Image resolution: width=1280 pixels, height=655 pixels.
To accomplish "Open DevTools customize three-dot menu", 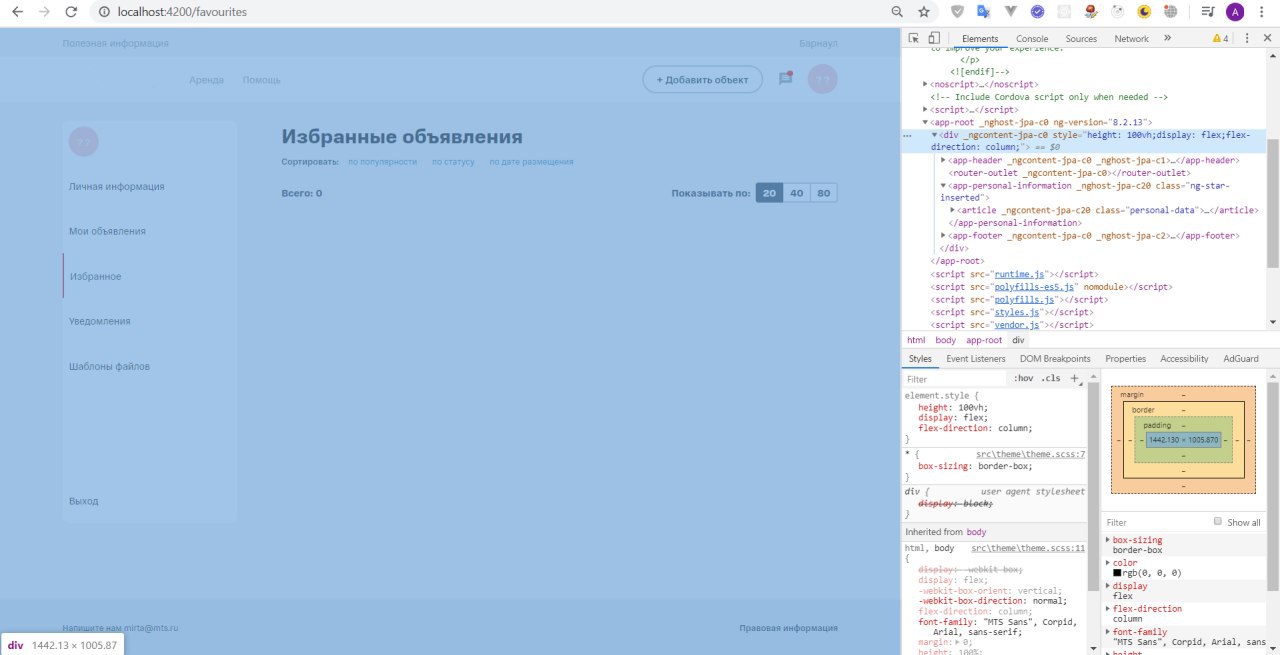I will [1247, 38].
